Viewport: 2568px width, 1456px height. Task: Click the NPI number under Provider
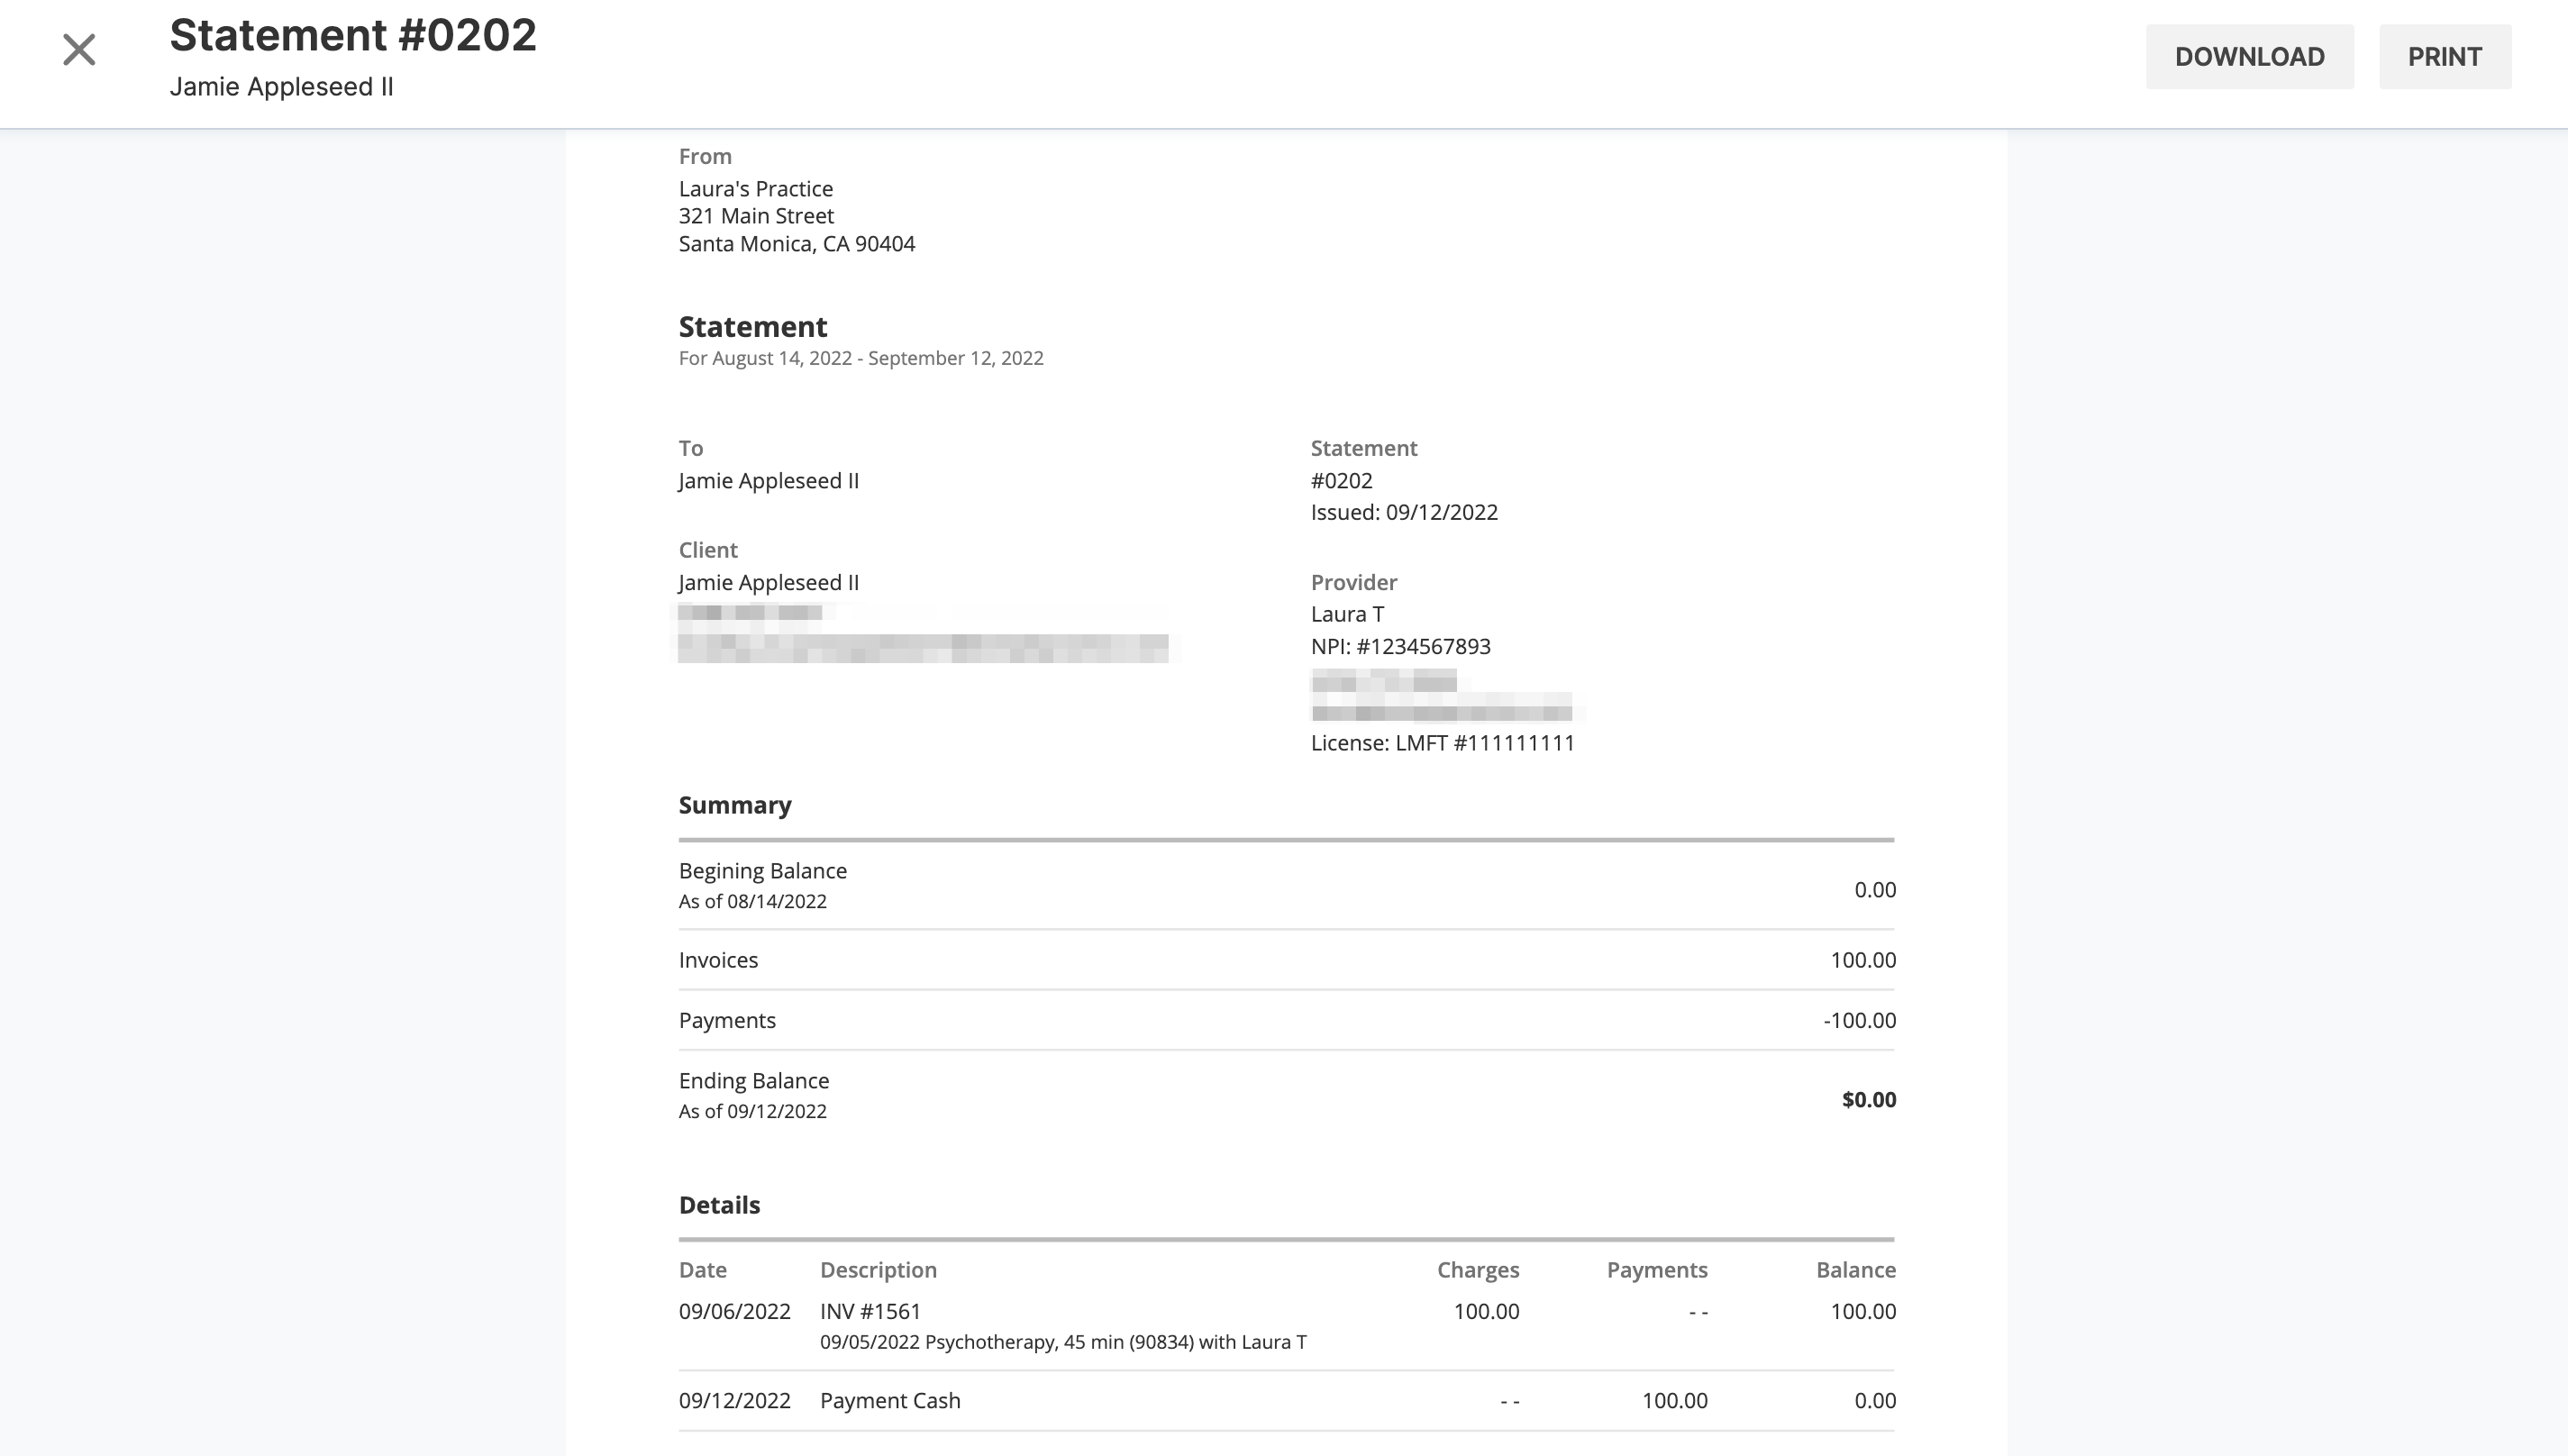point(1400,647)
